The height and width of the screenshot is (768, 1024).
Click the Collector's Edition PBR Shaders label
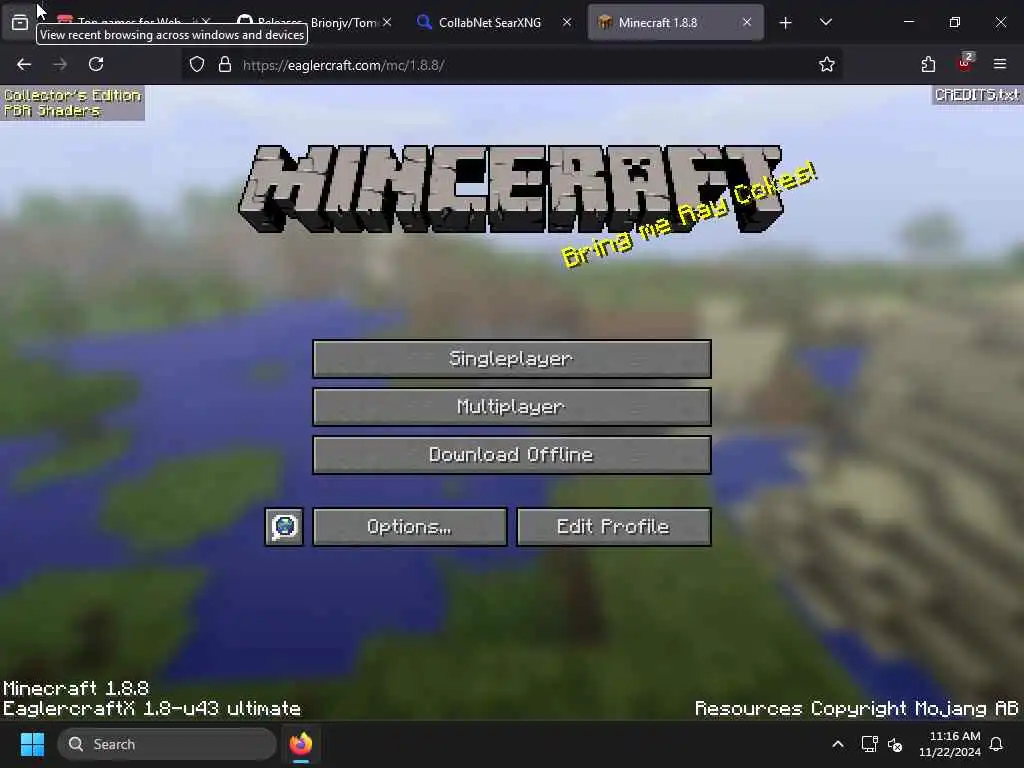[x=72, y=103]
